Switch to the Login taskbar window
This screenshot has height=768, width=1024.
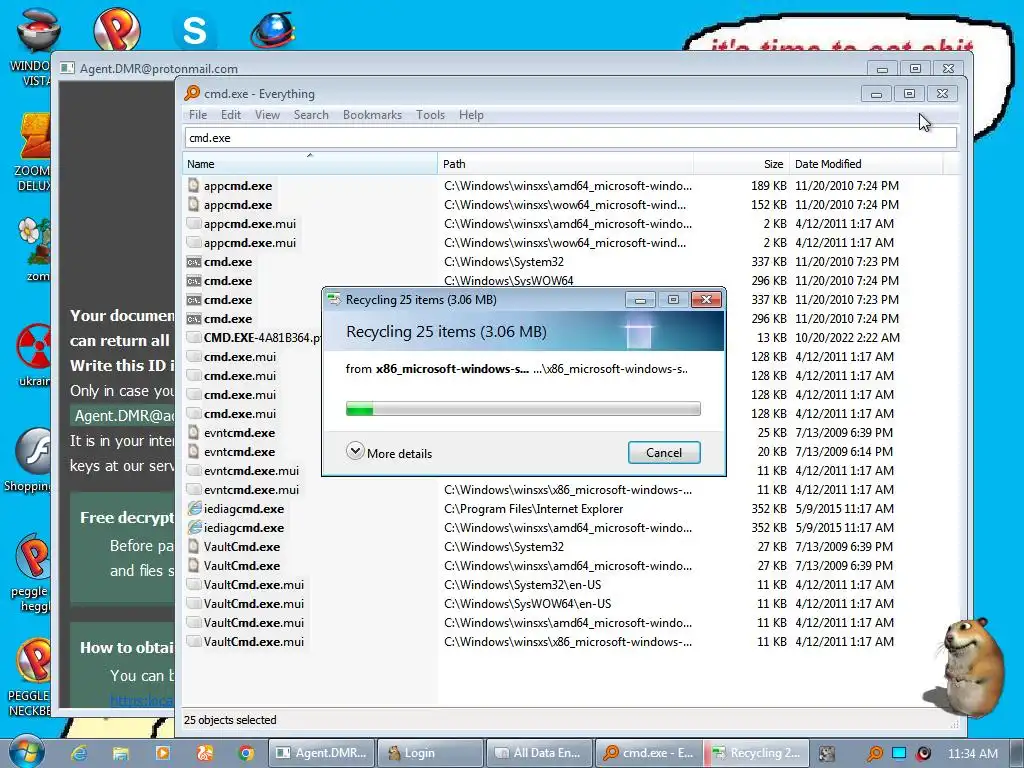click(x=430, y=753)
